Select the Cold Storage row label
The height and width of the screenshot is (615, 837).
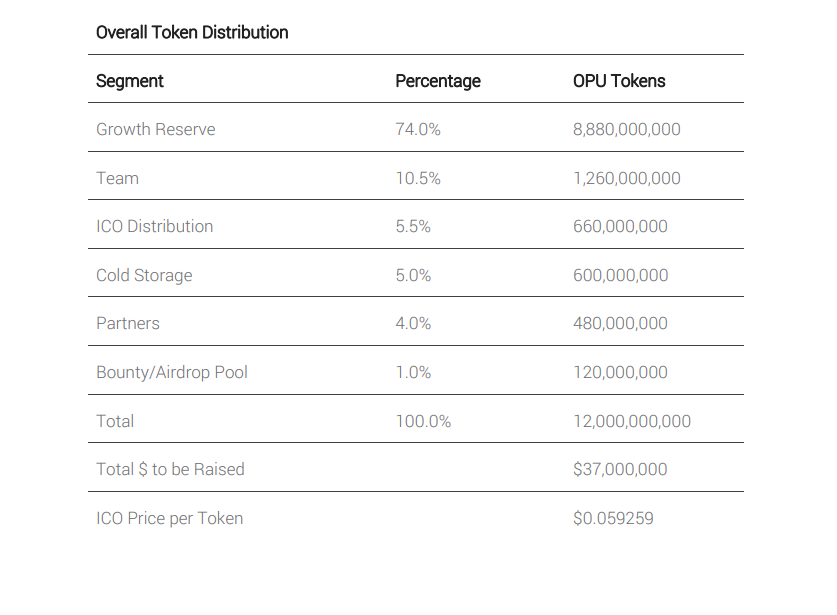[x=144, y=275]
